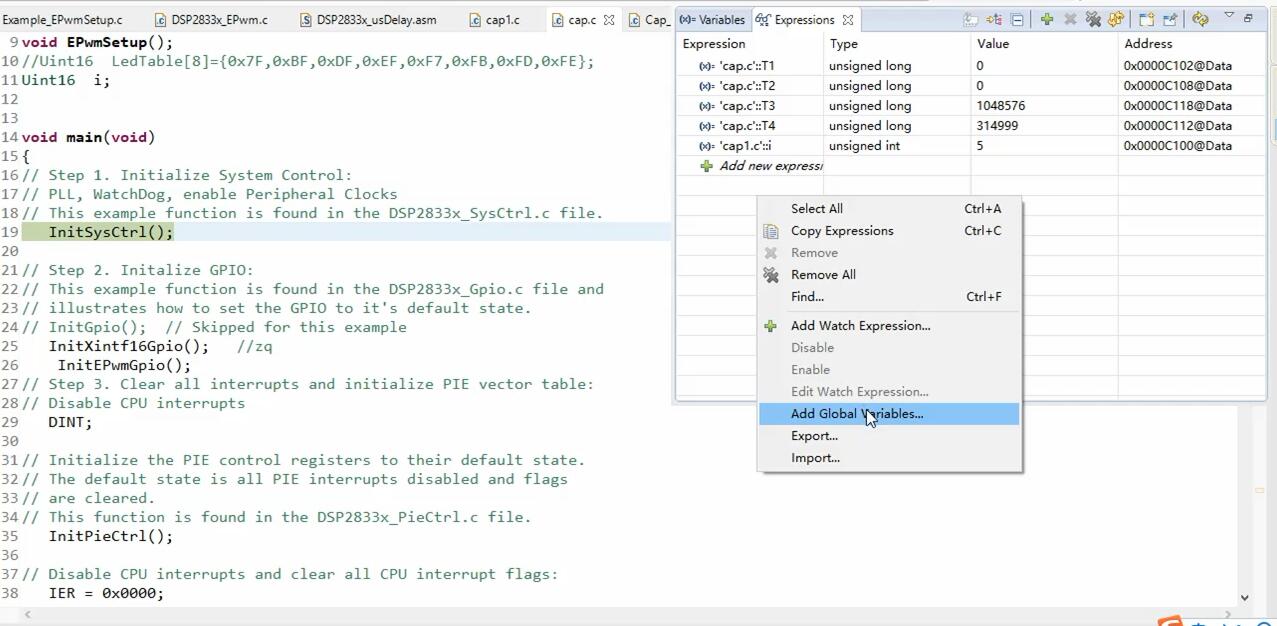Click the single gray X remove icon
This screenshot has height=626, width=1277.
(1070, 19)
